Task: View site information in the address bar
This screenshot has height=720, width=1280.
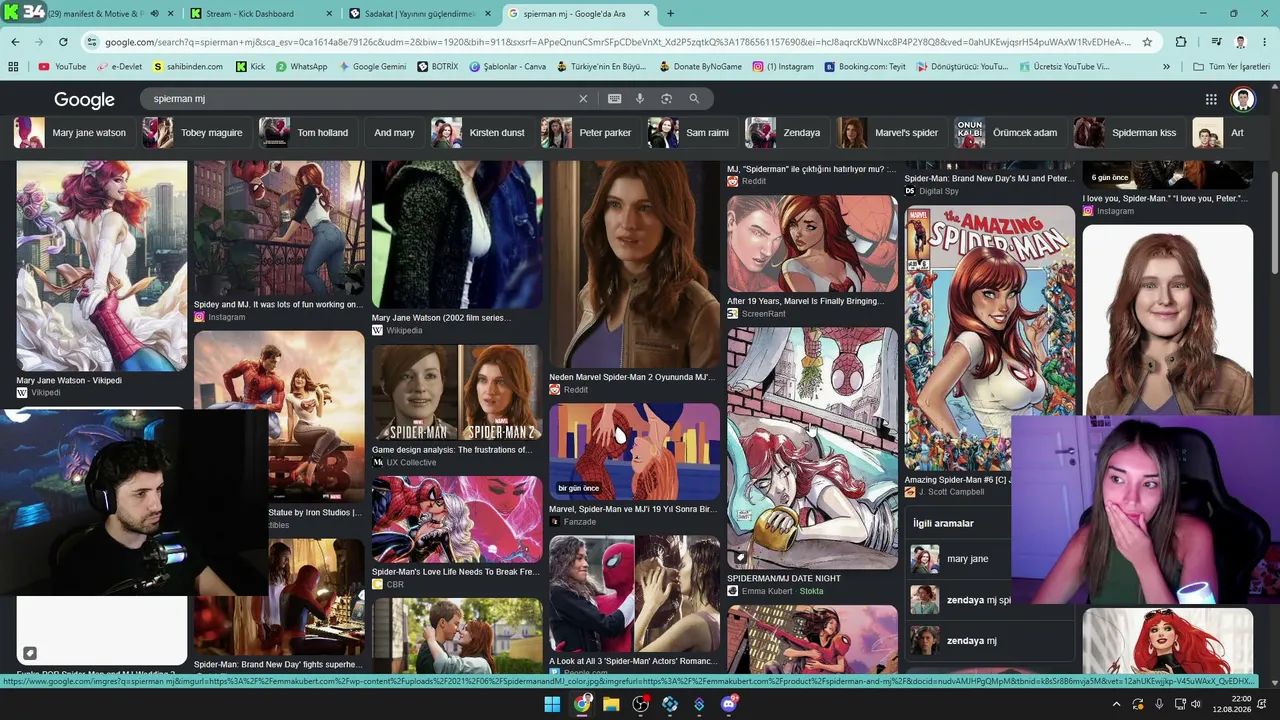Action: (x=93, y=42)
